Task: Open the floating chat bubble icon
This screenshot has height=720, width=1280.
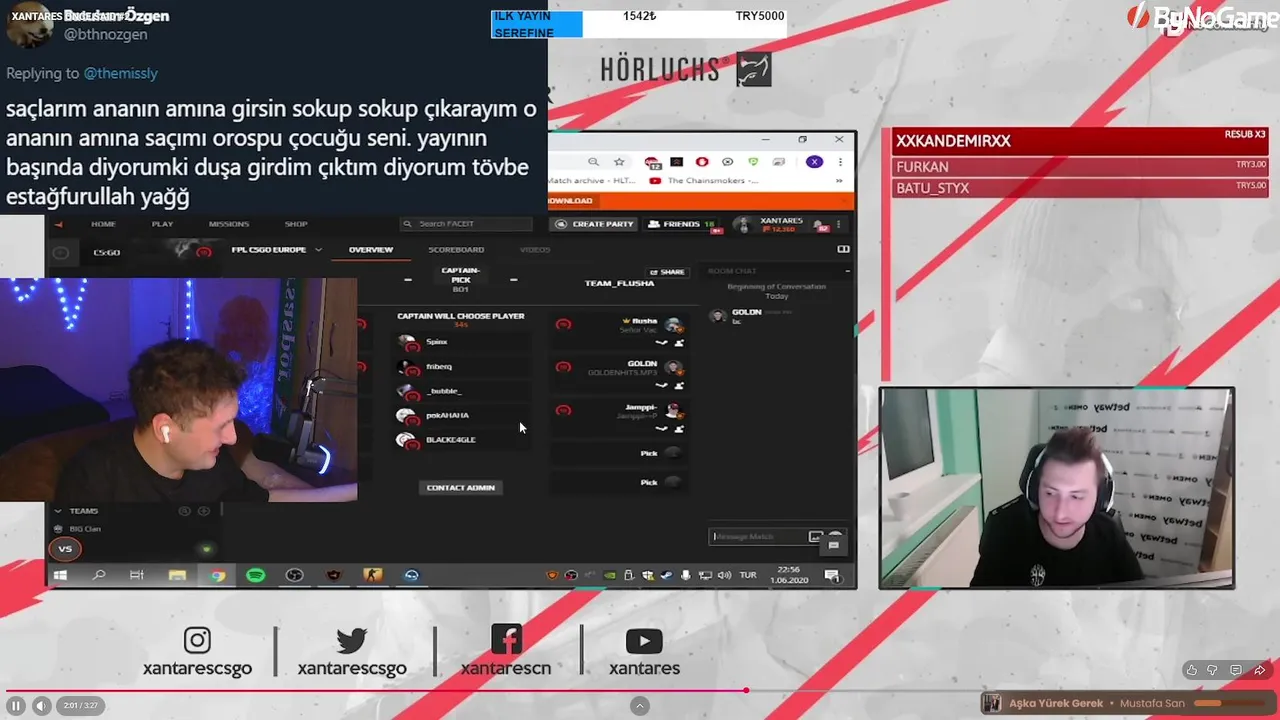Action: (833, 545)
